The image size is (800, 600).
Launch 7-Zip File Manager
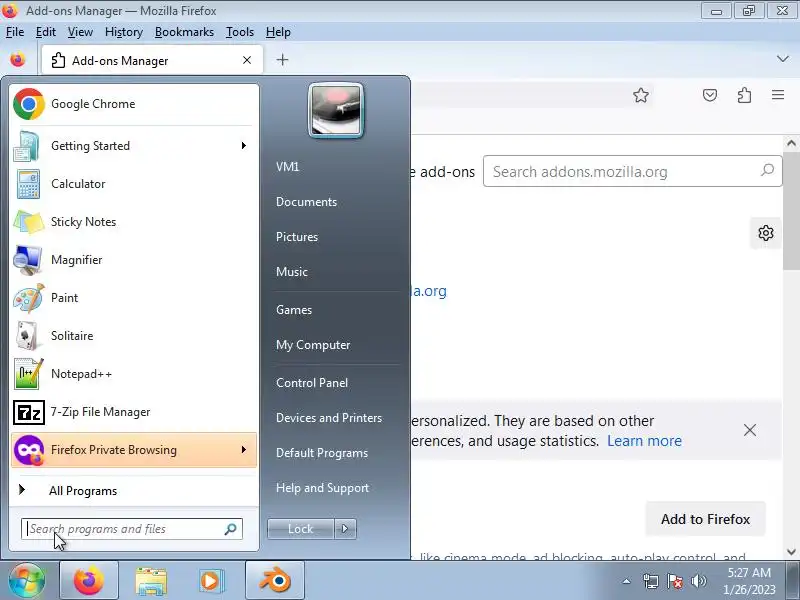tap(134, 412)
